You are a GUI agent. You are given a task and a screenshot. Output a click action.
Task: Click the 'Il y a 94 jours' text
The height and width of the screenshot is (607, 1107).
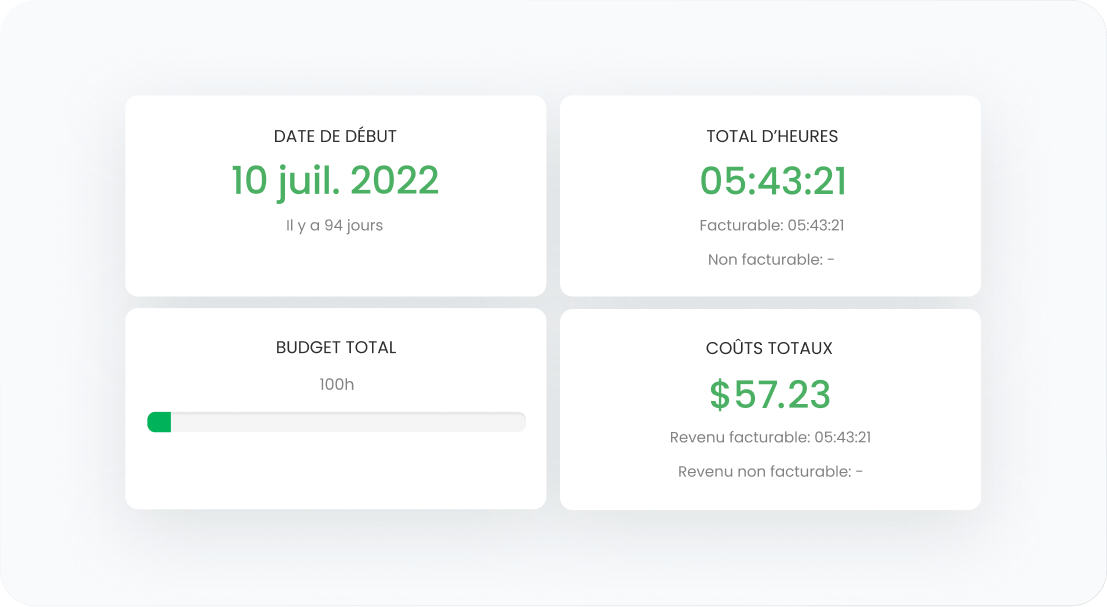(335, 226)
